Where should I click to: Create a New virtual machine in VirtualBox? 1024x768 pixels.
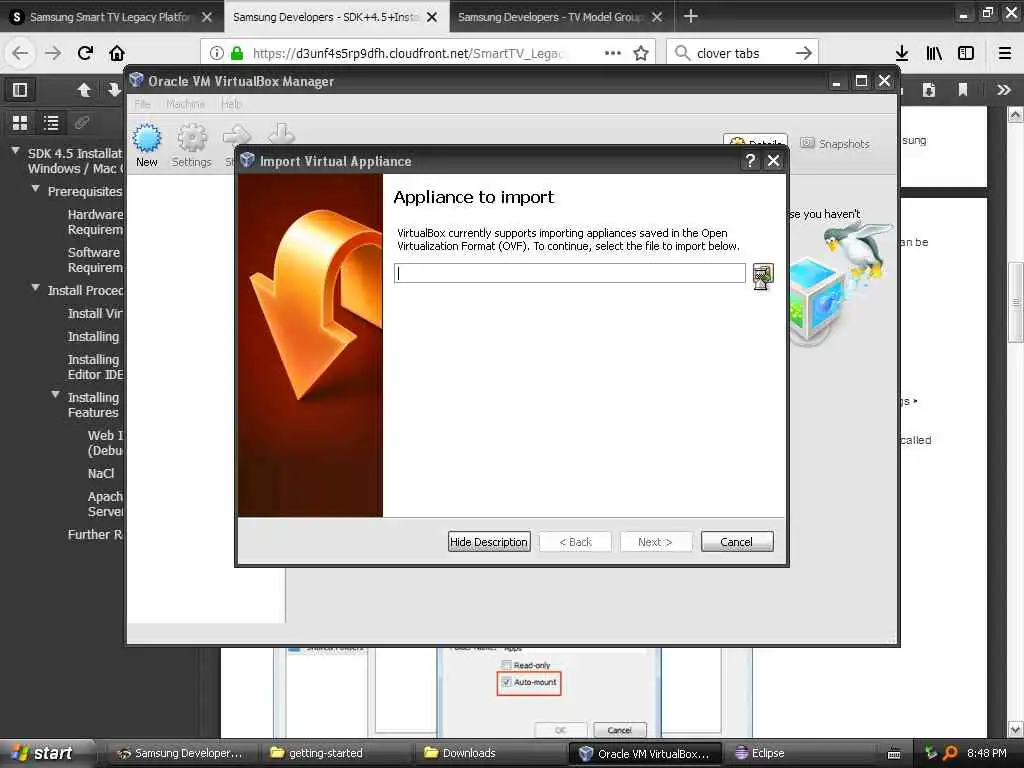(x=147, y=146)
